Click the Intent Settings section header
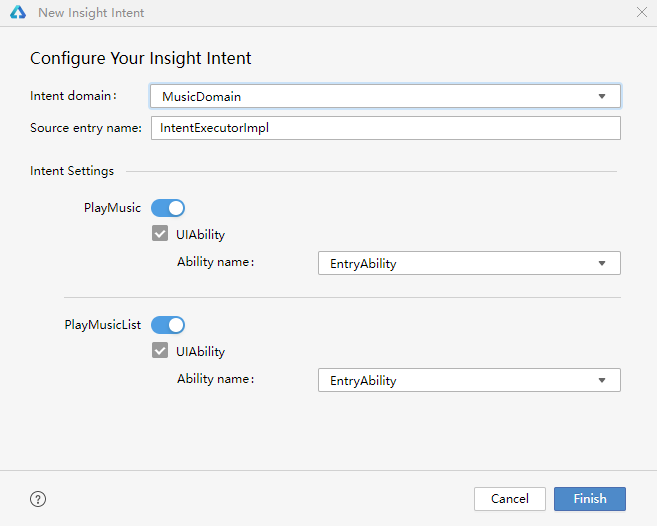Viewport: 657px width, 526px height. tap(72, 171)
